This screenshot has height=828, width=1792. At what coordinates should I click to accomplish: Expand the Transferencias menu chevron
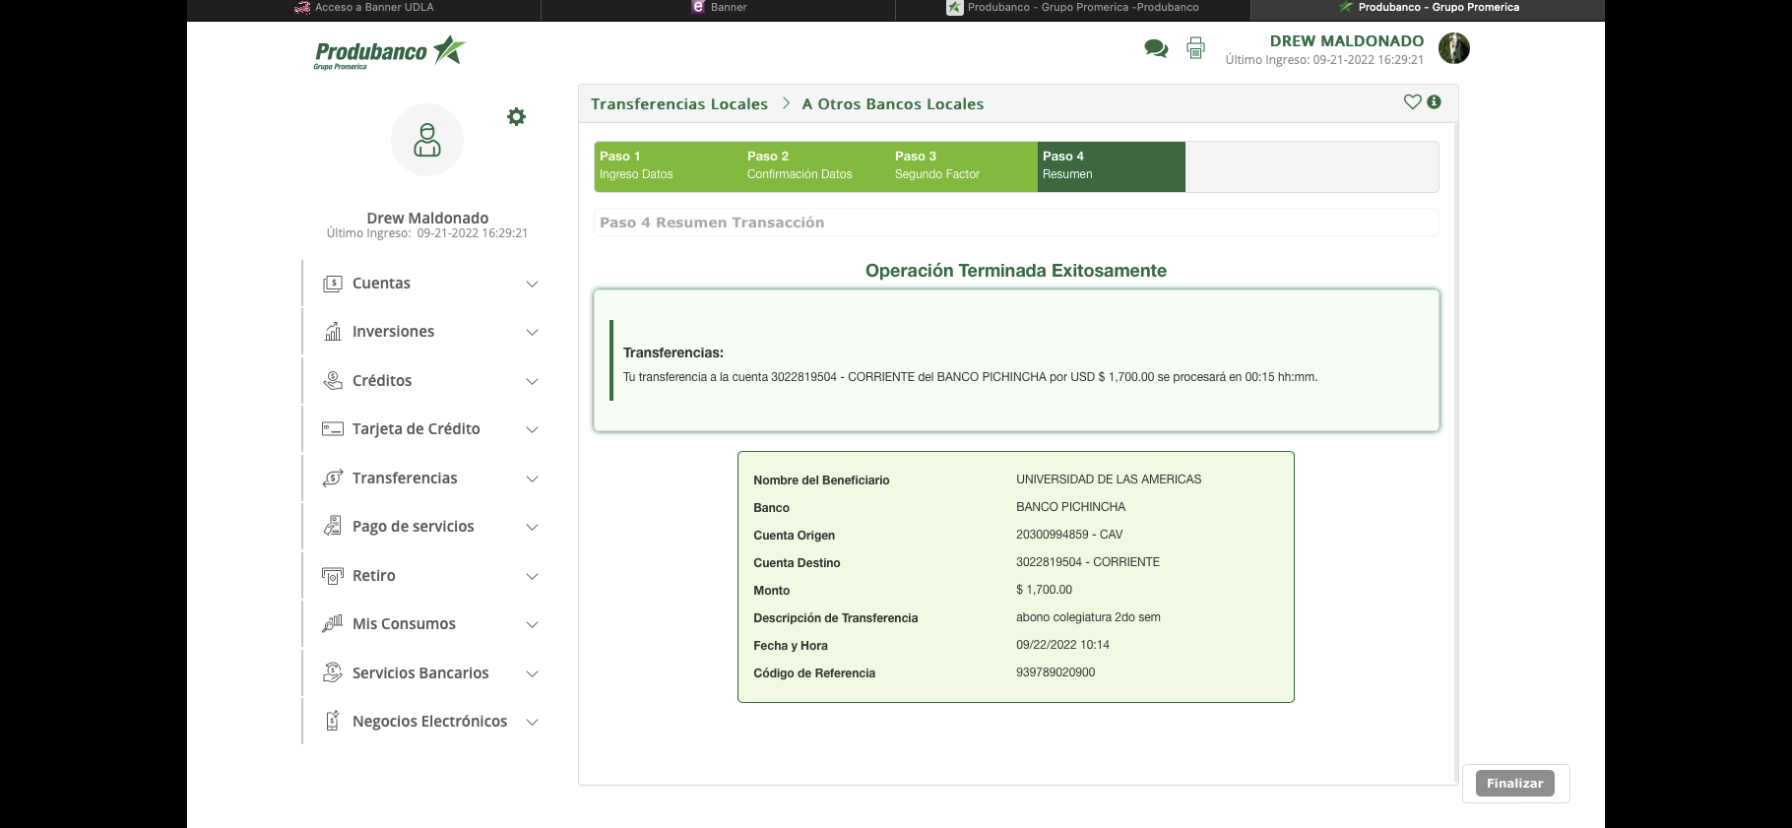coord(532,479)
